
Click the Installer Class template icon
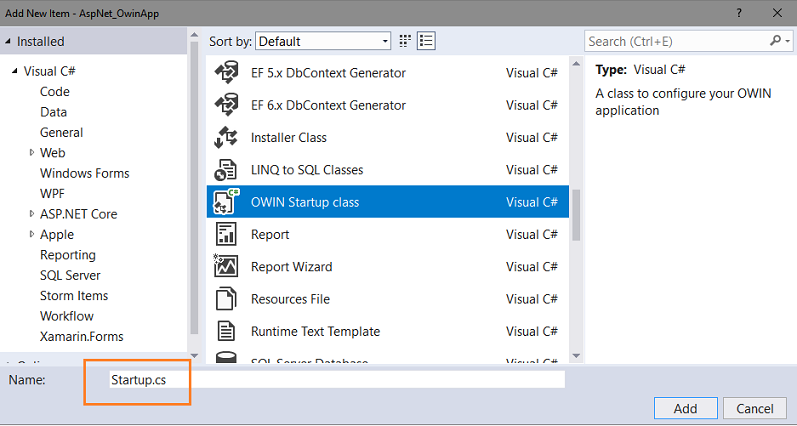click(x=227, y=138)
